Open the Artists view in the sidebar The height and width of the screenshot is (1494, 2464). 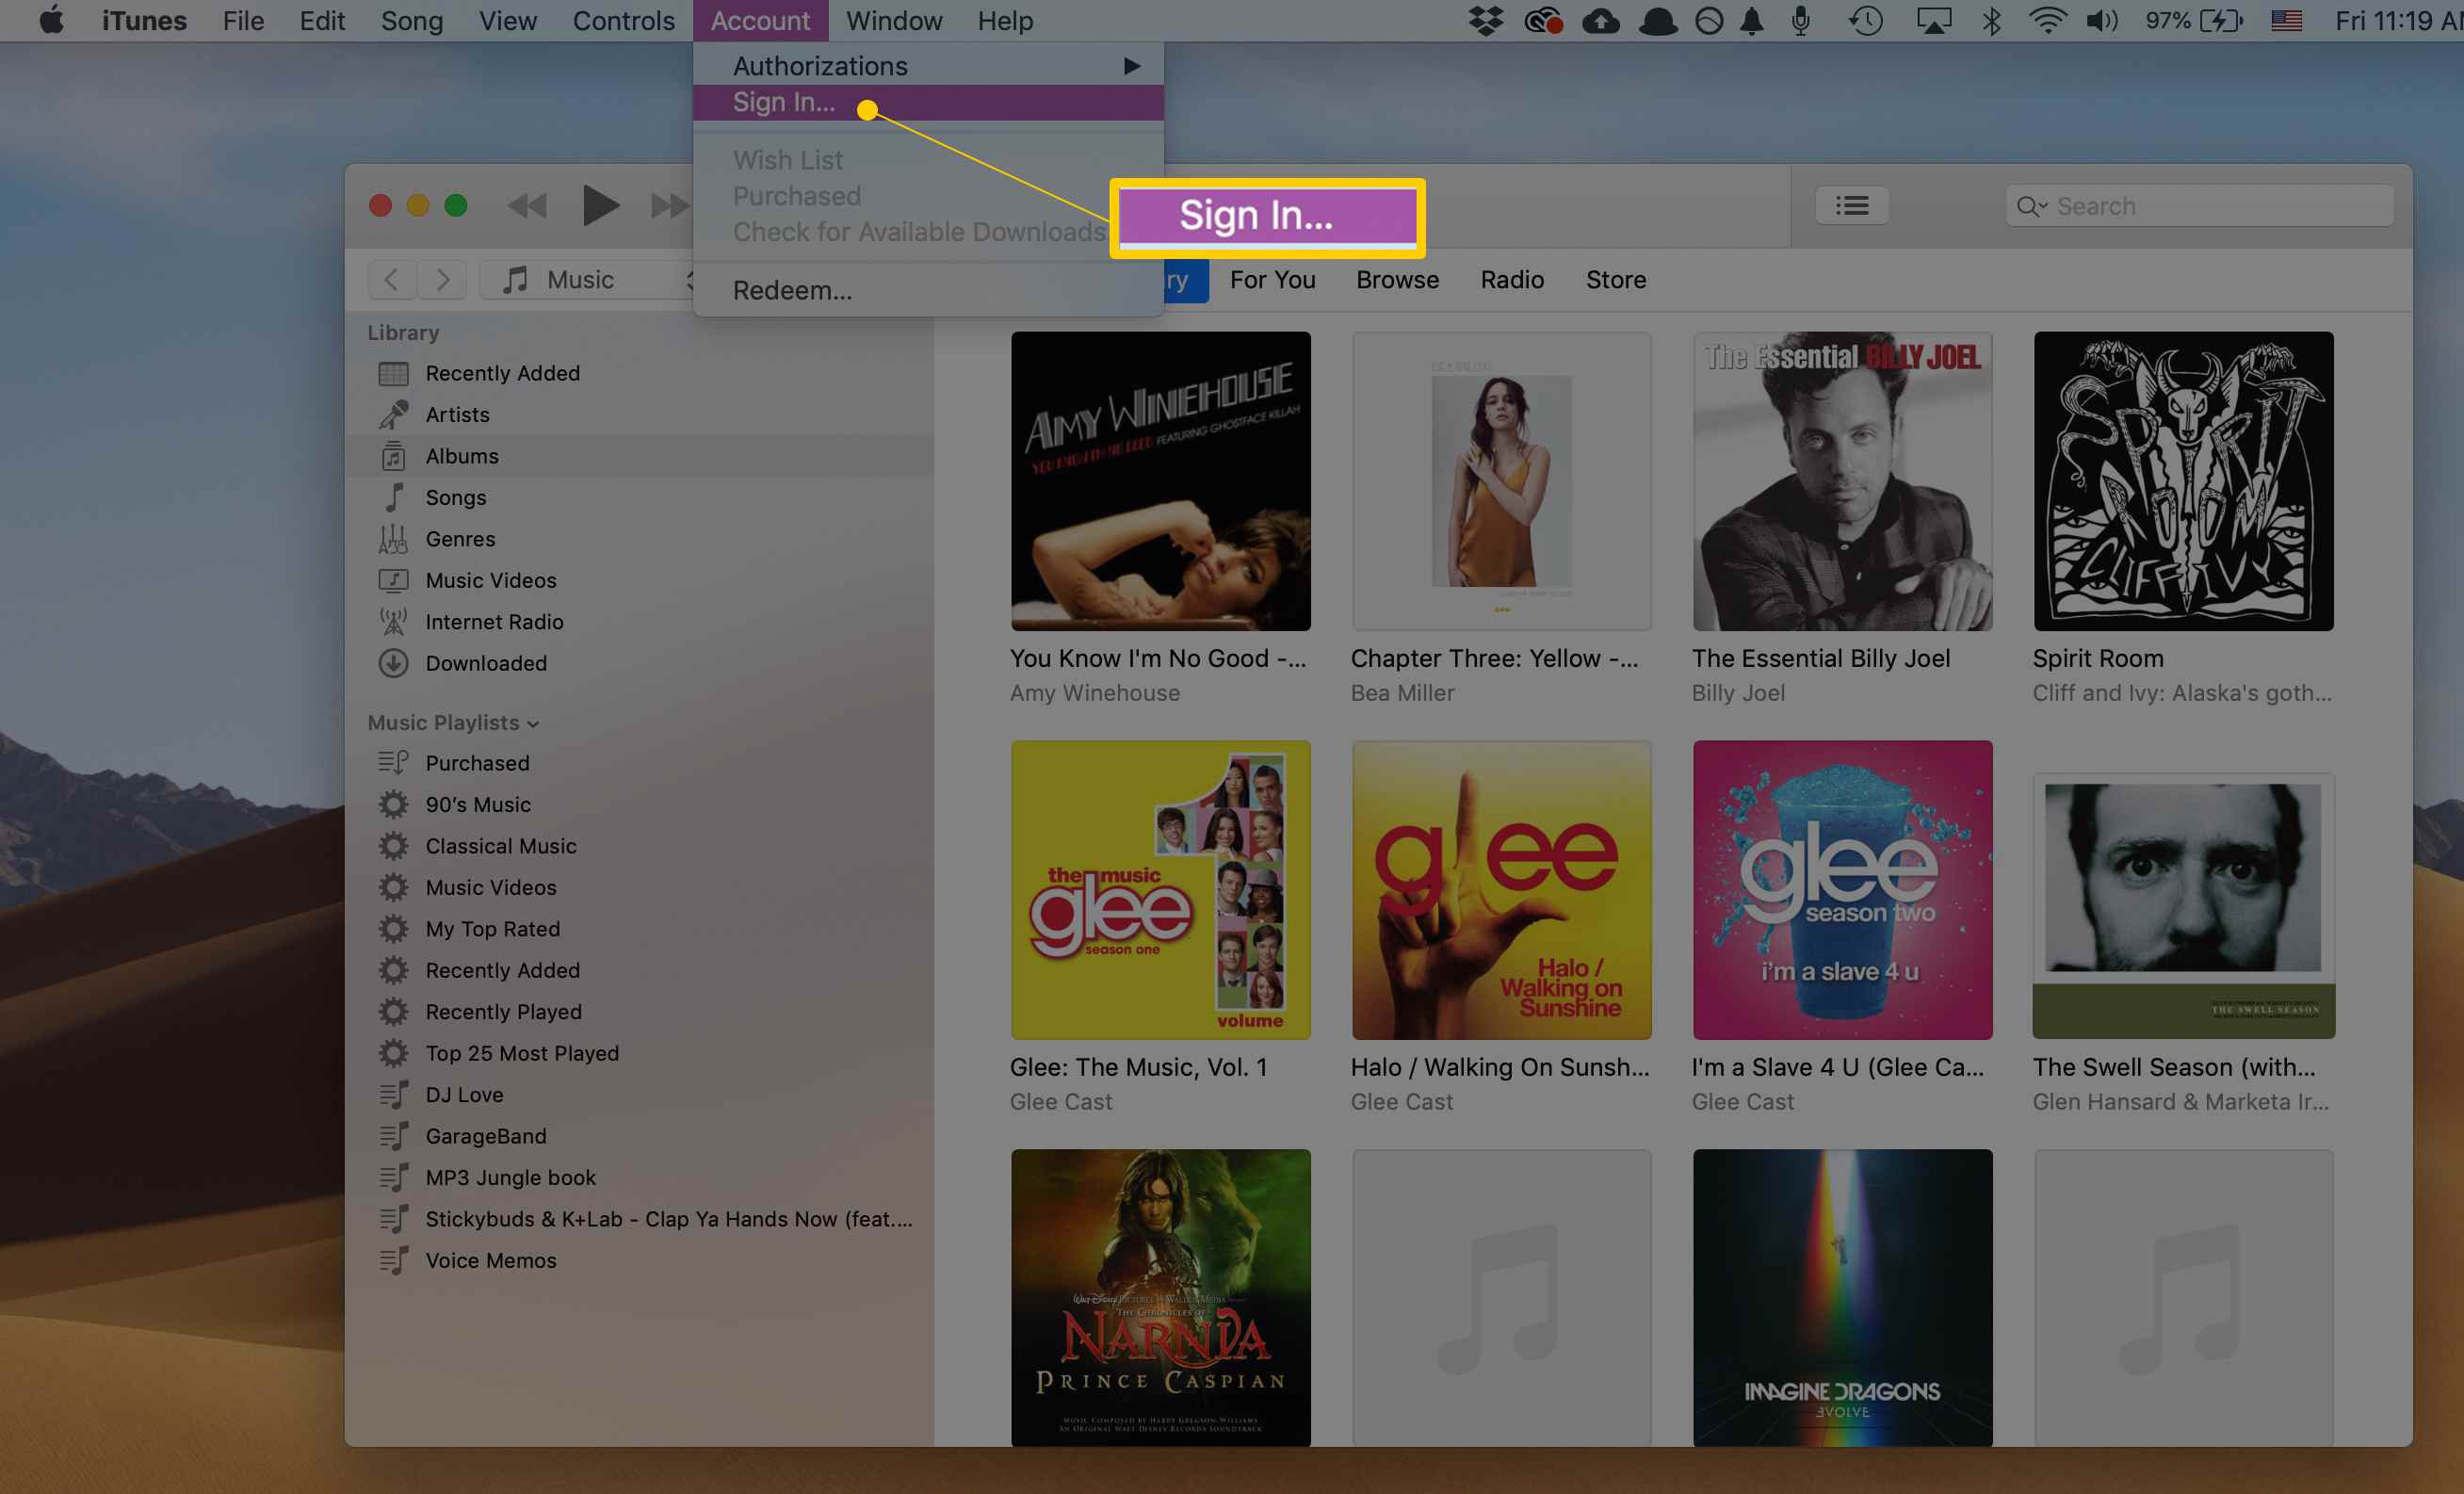pyautogui.click(x=640, y=414)
